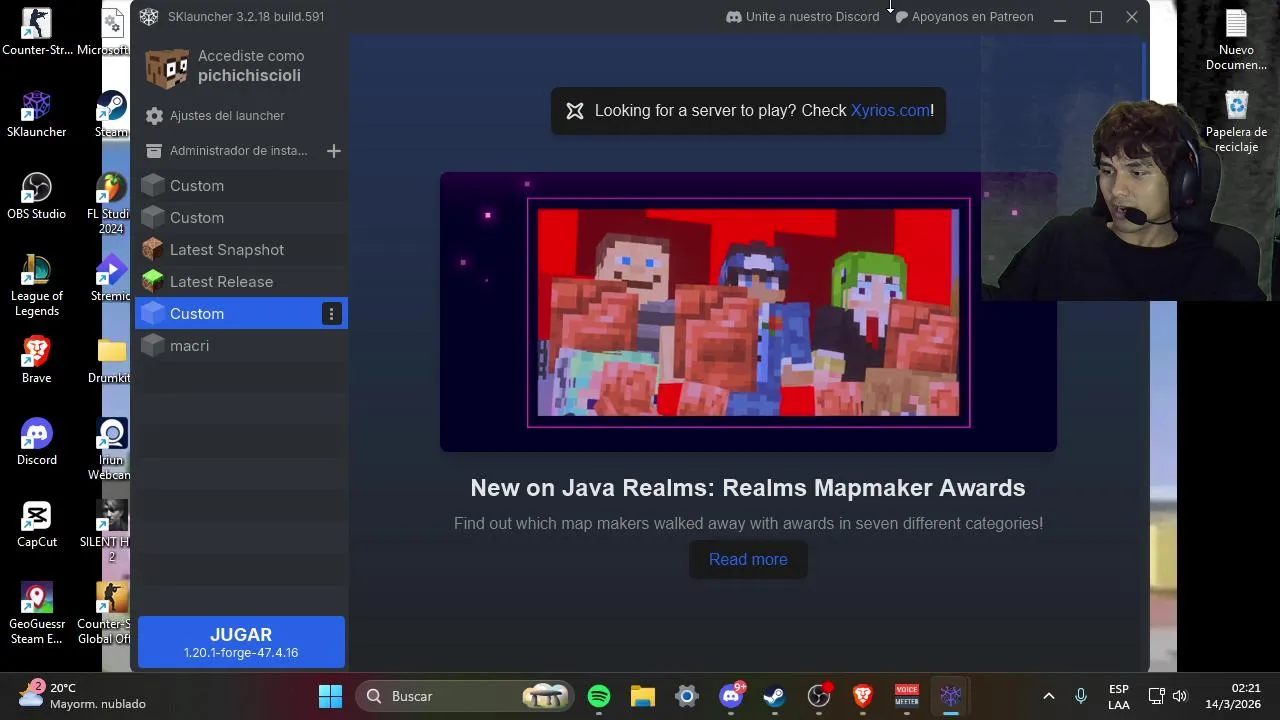Open the three-dot menu on selected Custom

(331, 314)
